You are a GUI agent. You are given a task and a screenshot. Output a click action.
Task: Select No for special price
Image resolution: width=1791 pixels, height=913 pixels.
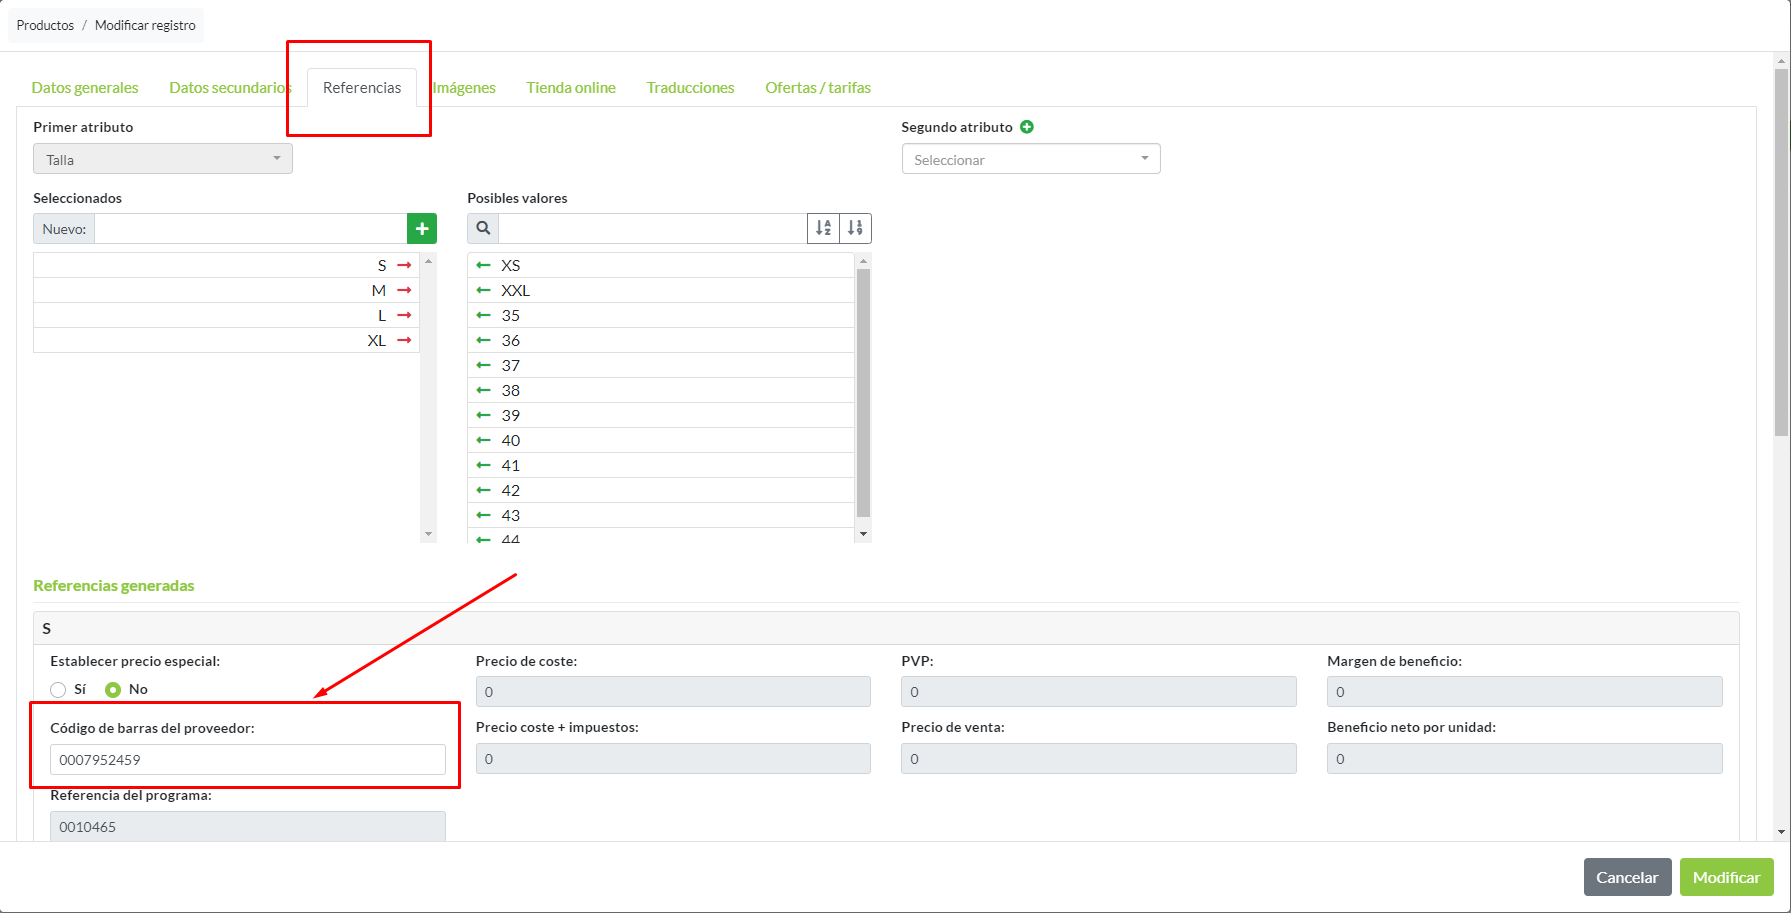113,690
